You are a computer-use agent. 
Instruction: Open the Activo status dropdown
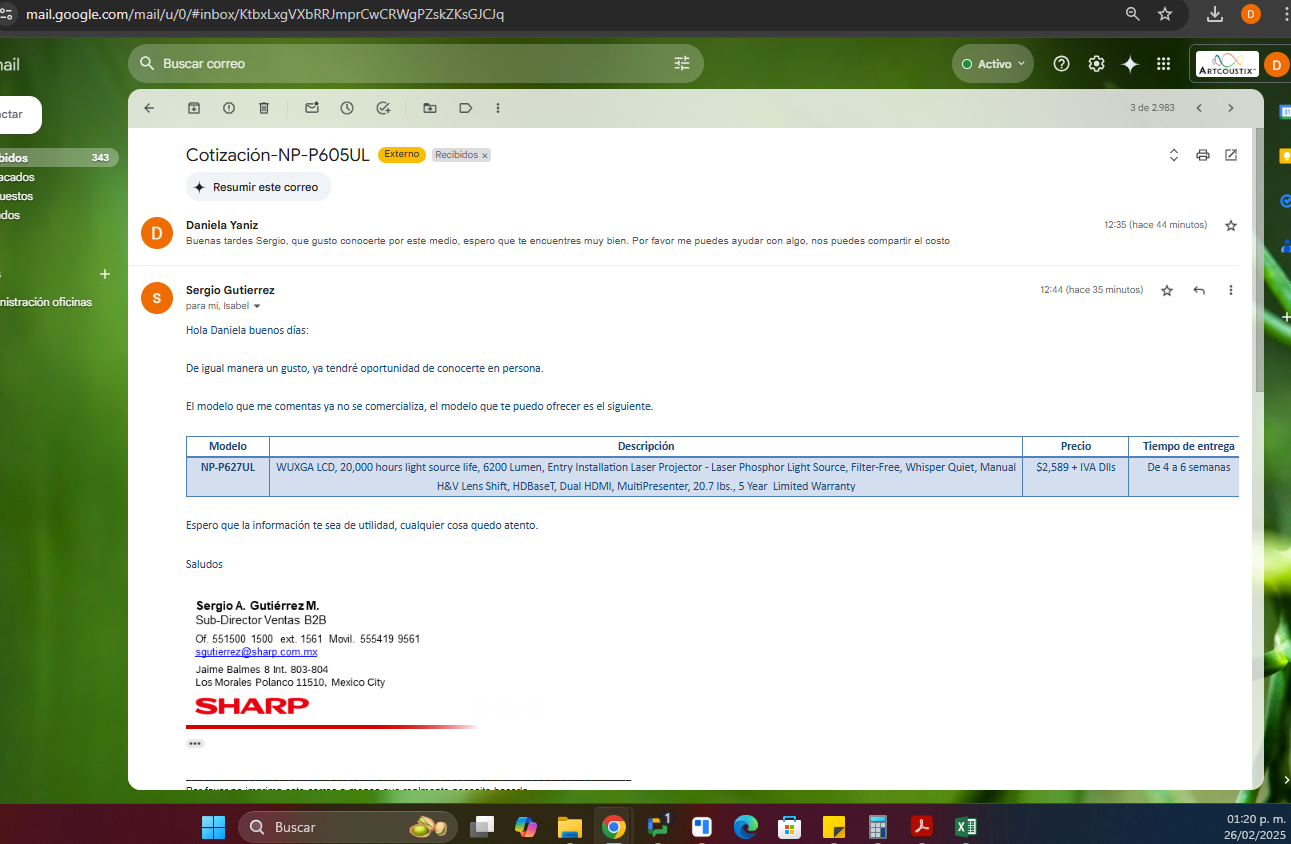click(x=993, y=64)
